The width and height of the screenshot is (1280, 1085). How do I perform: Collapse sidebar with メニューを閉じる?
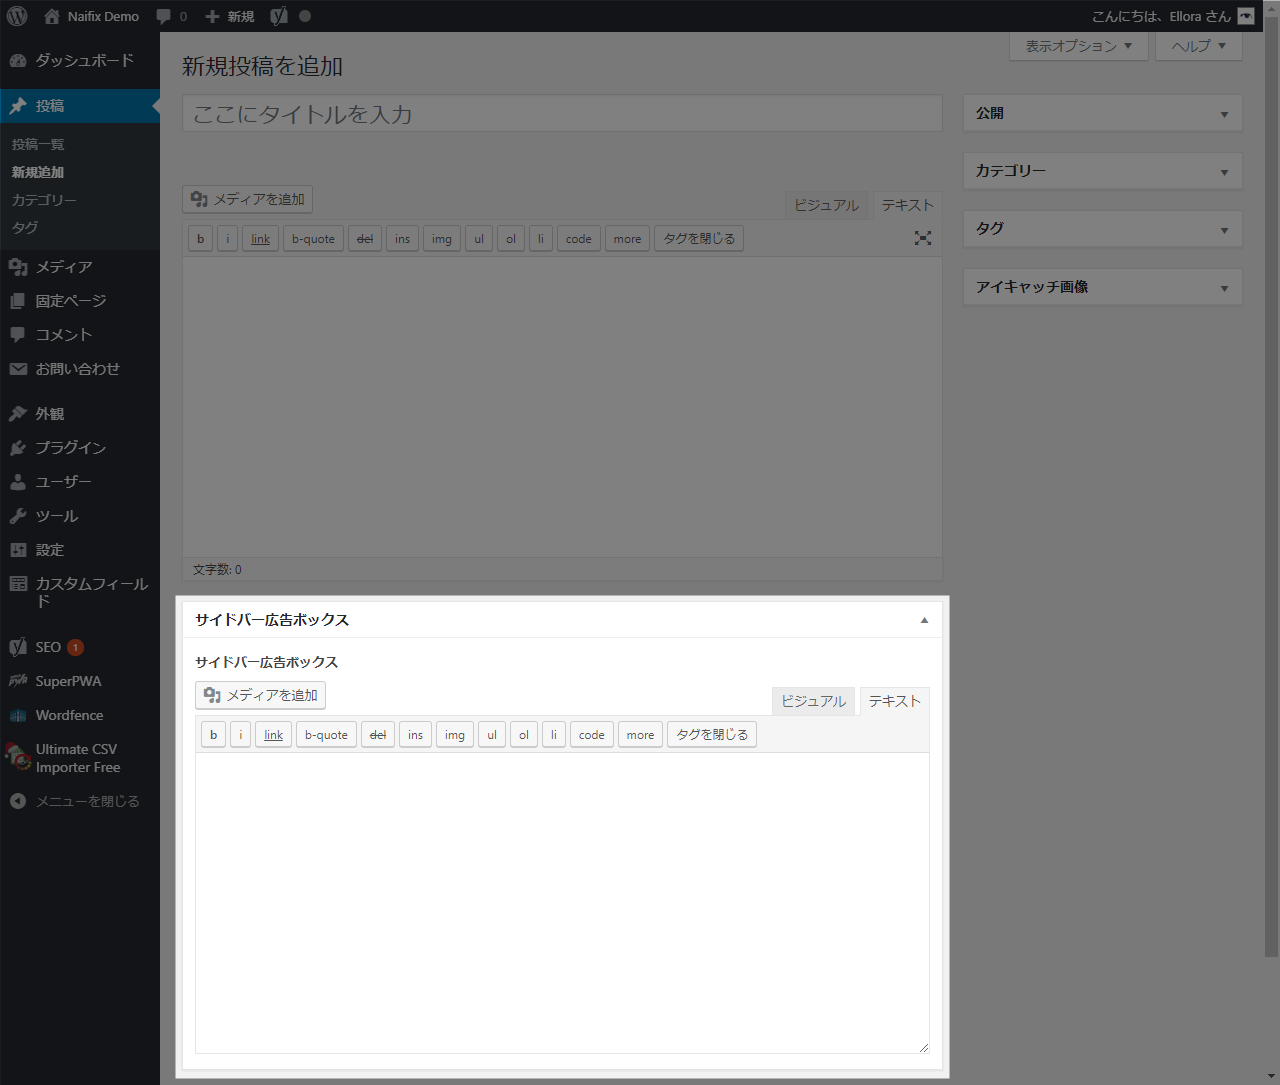(x=80, y=801)
